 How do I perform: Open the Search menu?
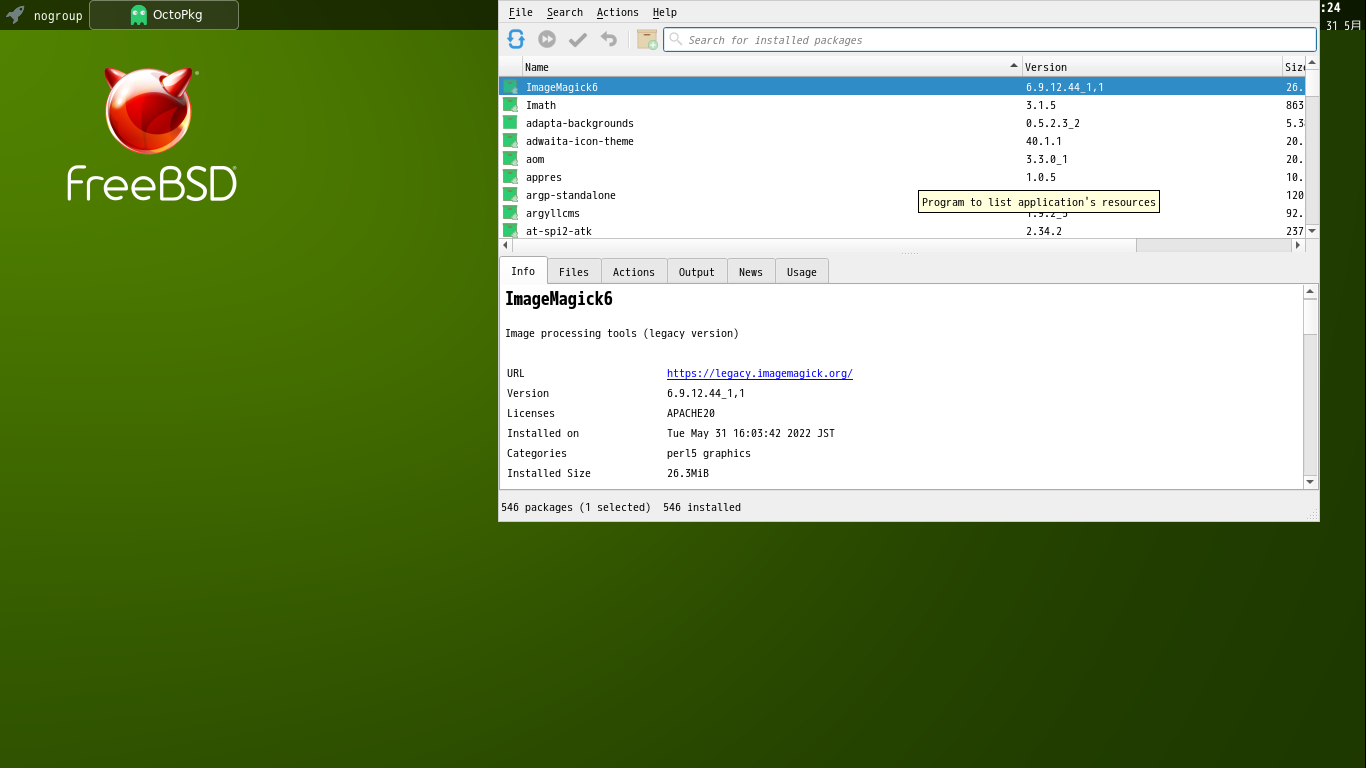(564, 12)
